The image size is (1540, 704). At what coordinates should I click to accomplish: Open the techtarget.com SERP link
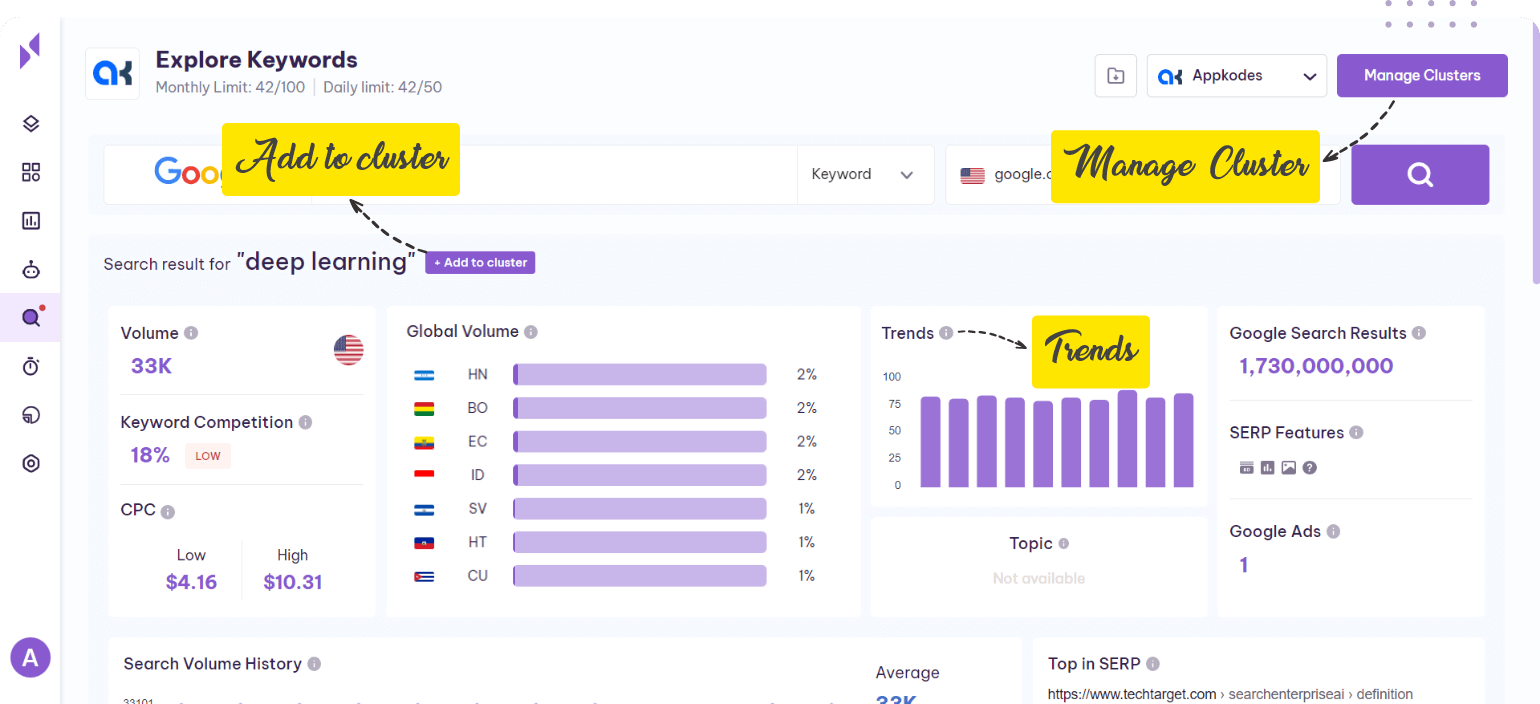point(1131,694)
